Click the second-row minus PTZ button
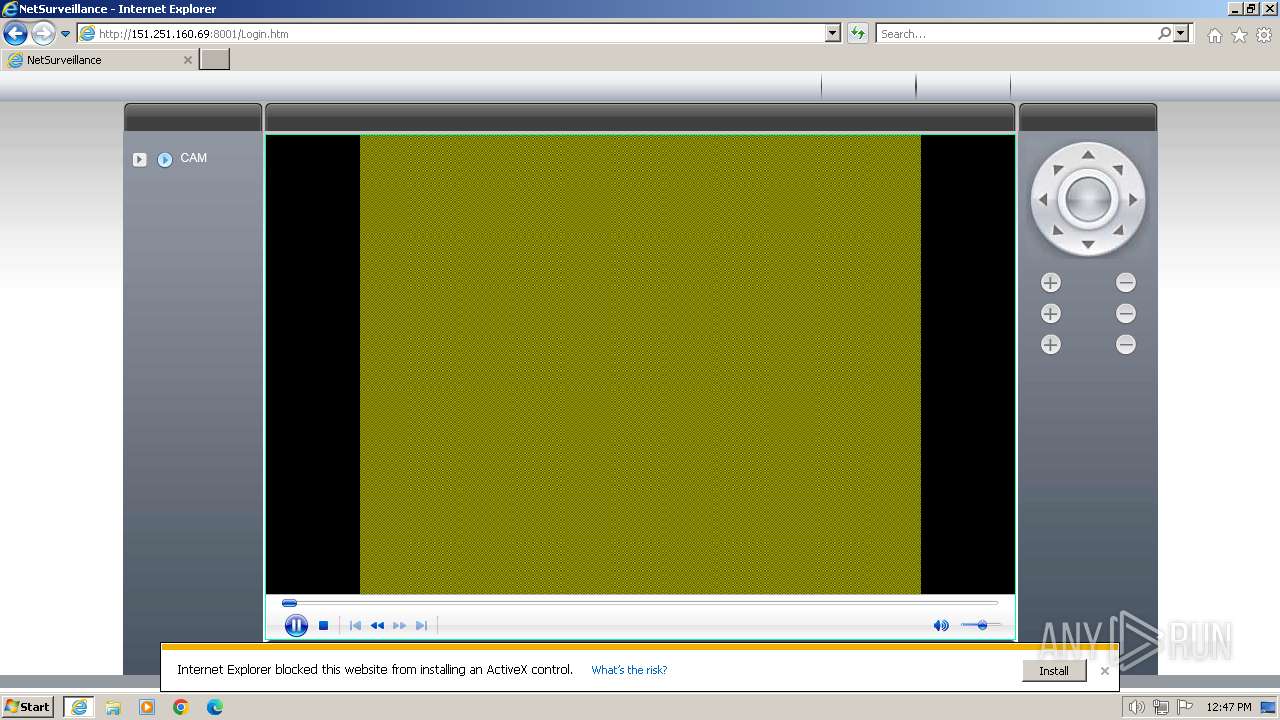1280x720 pixels. pyautogui.click(x=1126, y=314)
